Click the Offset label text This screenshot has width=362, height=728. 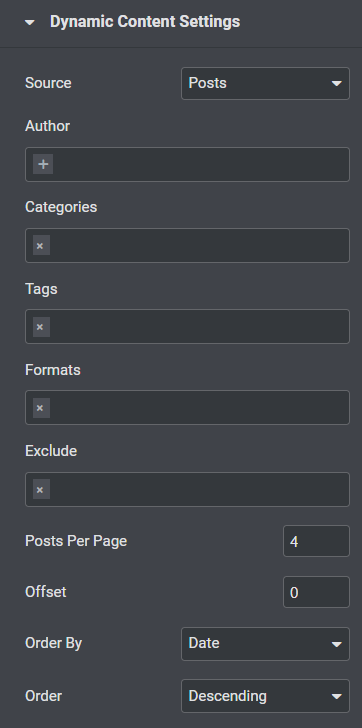[x=45, y=592]
